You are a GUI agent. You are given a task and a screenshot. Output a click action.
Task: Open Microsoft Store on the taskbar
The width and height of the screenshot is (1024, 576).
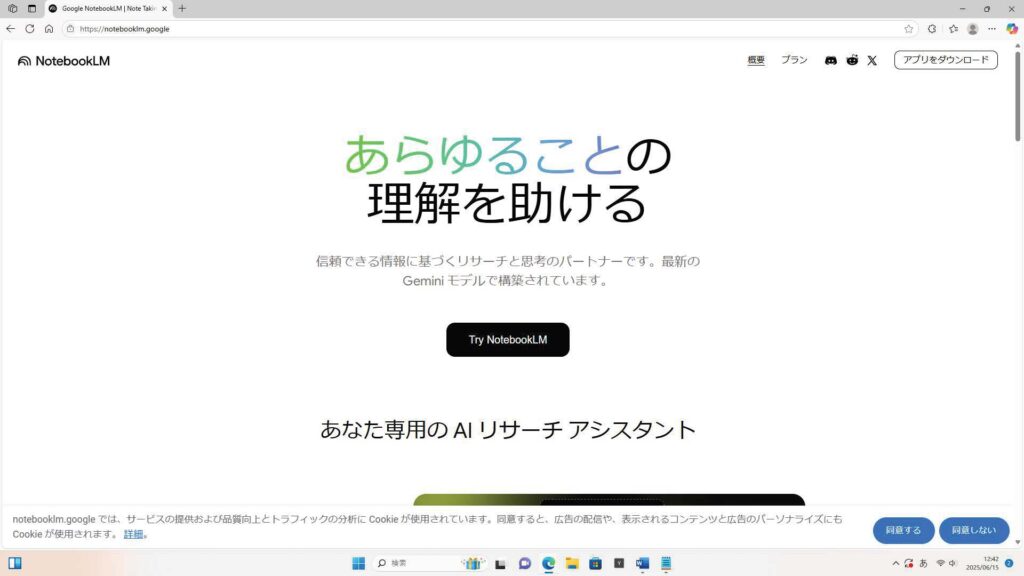(595, 563)
